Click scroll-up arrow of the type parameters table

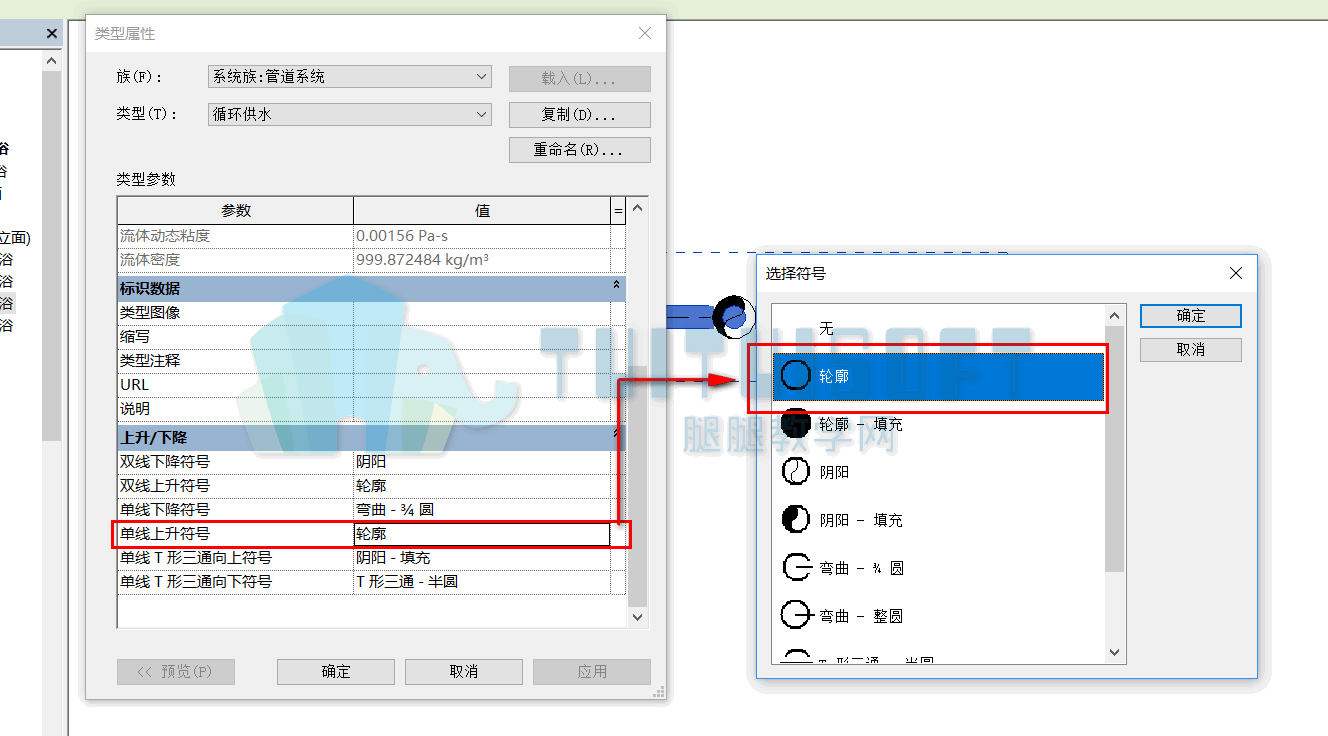coord(638,207)
